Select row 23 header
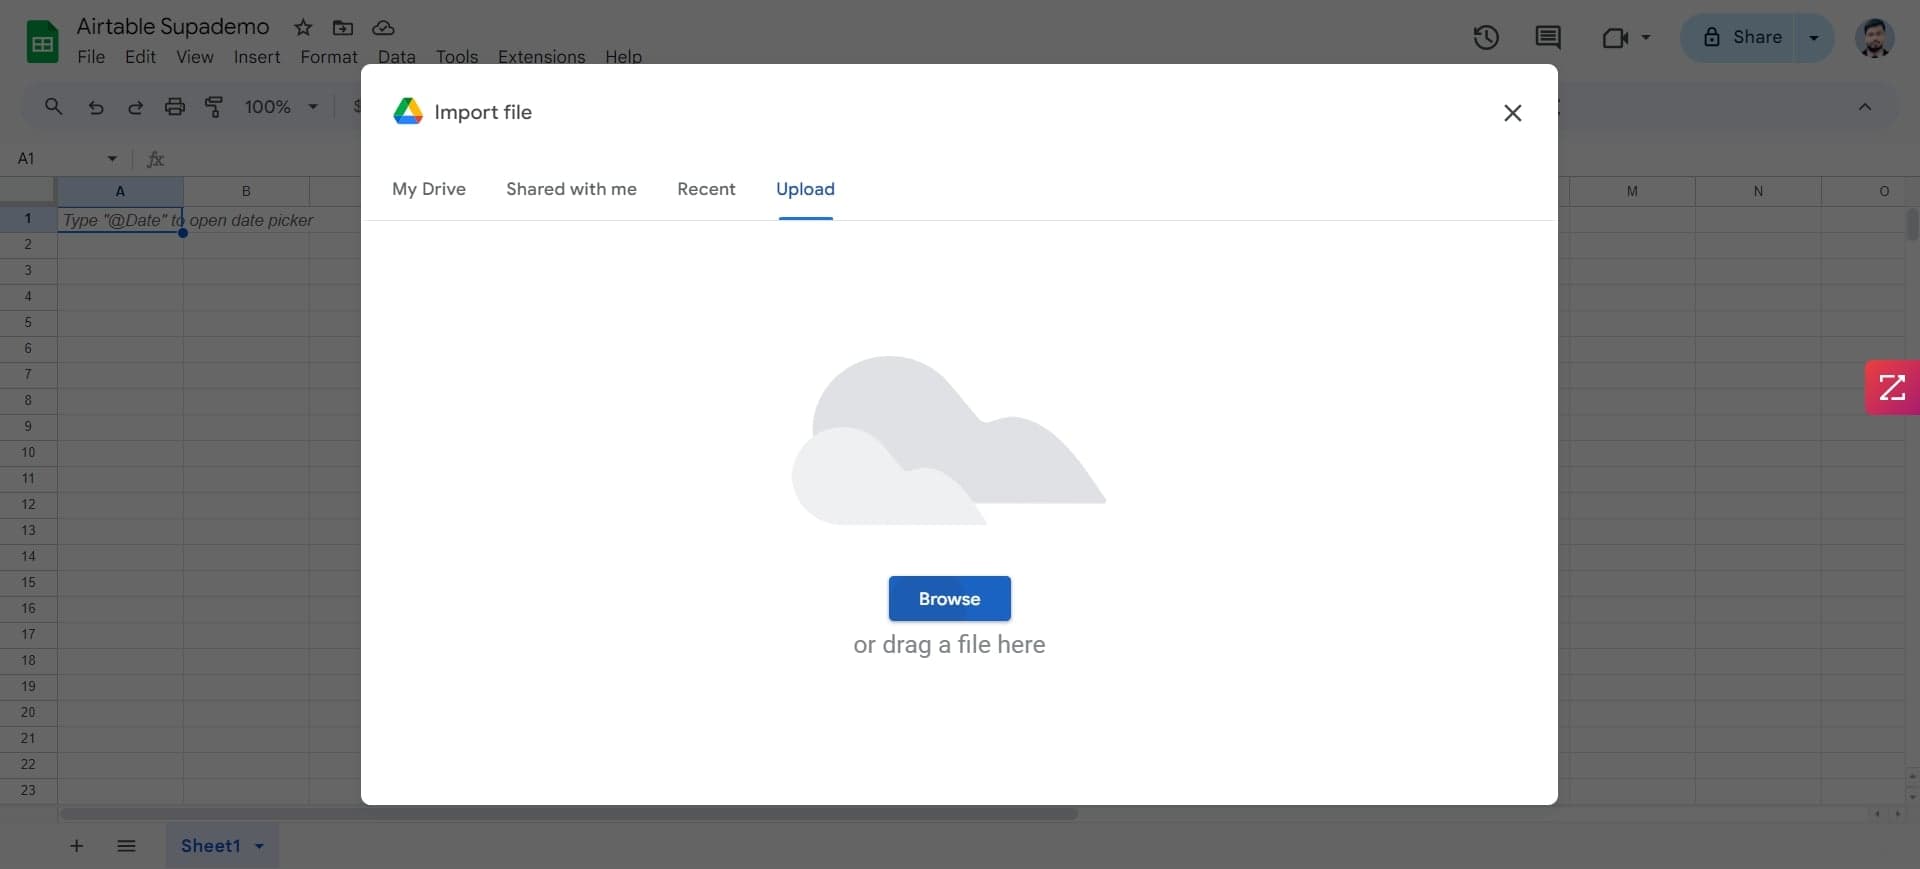This screenshot has height=869, width=1920. 28,790
